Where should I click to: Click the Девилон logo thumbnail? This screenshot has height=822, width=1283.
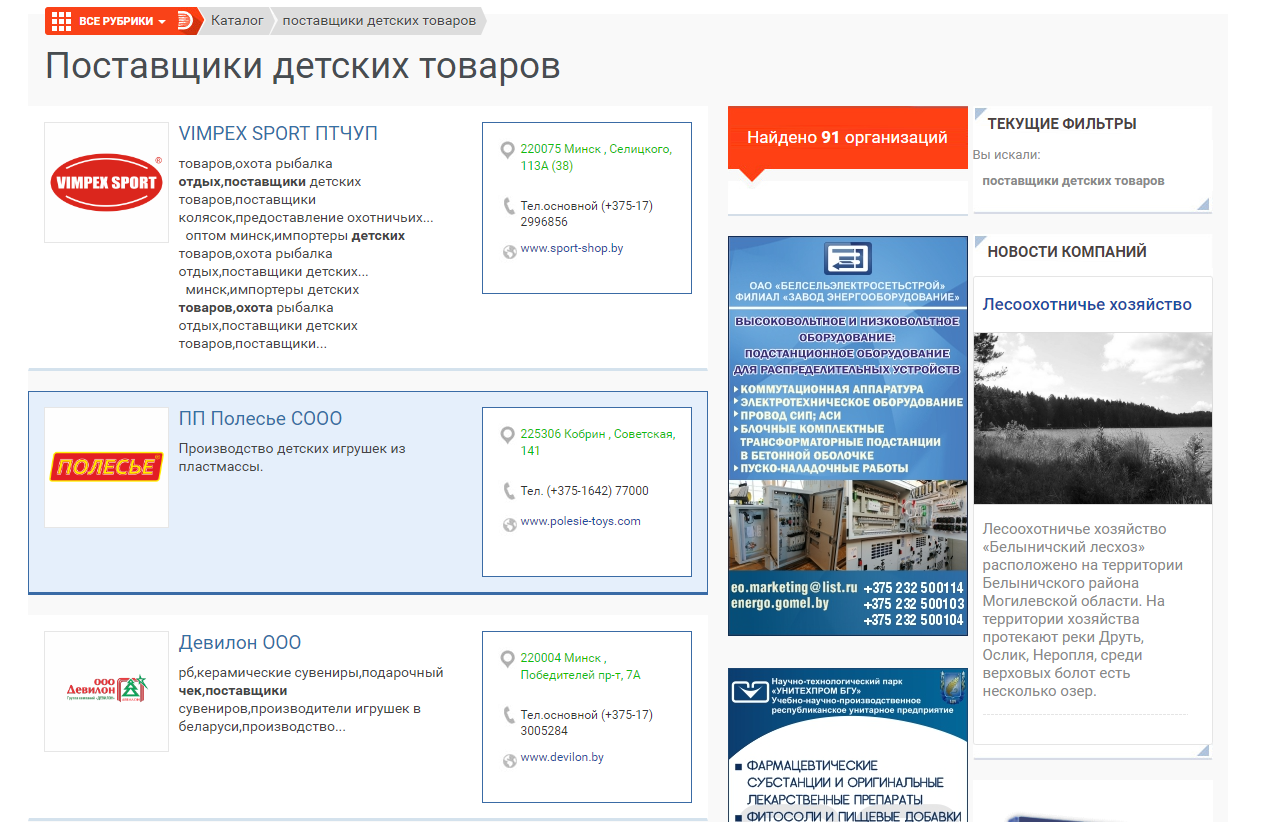[106, 691]
